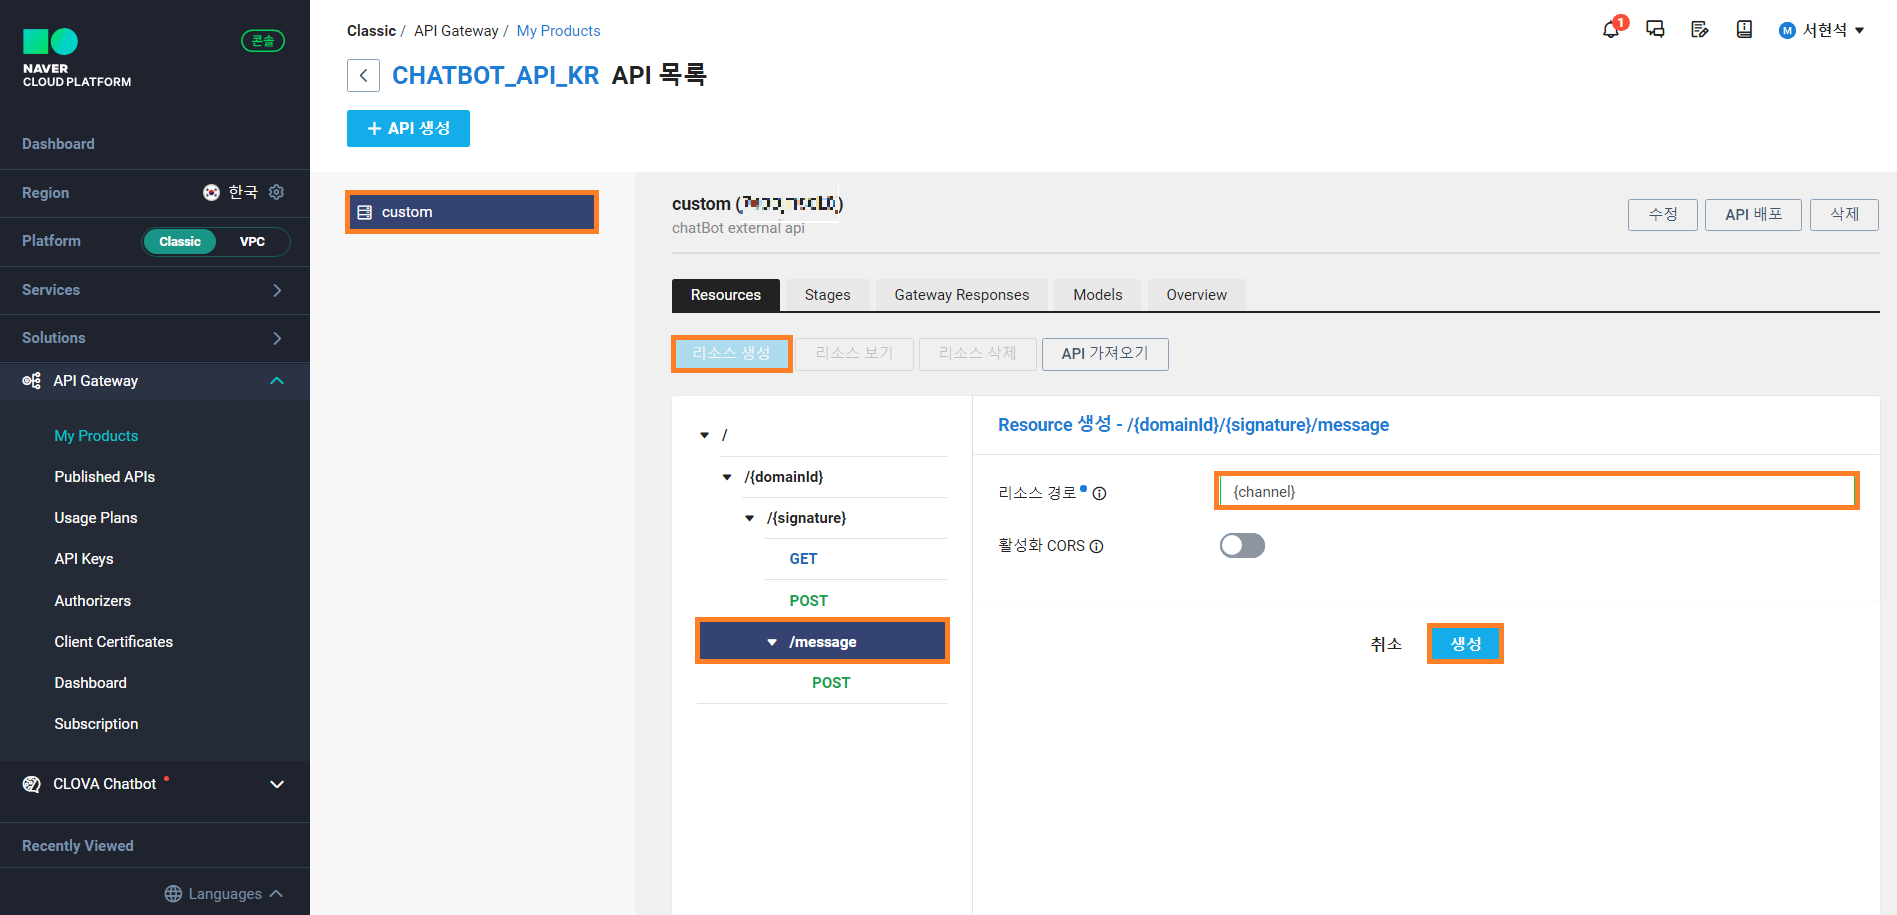Select the POST method under /{signature}
The height and width of the screenshot is (915, 1897).
809,601
